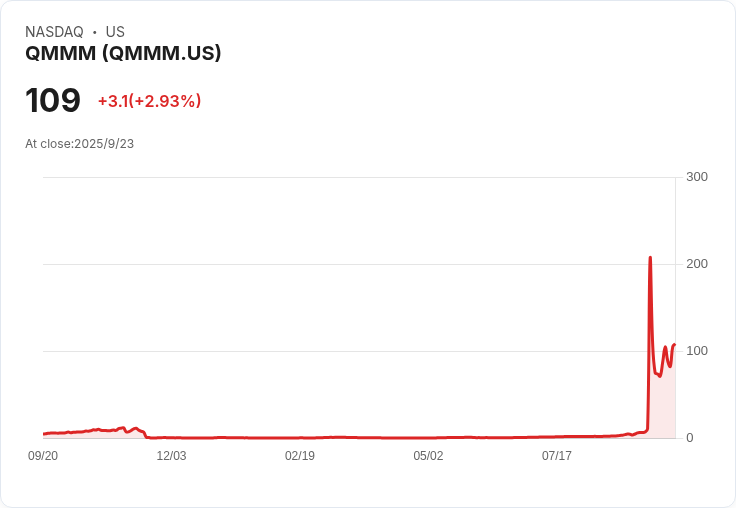Image resolution: width=736 pixels, height=508 pixels.
Task: Click the 100 y-axis label
Action: tap(697, 351)
